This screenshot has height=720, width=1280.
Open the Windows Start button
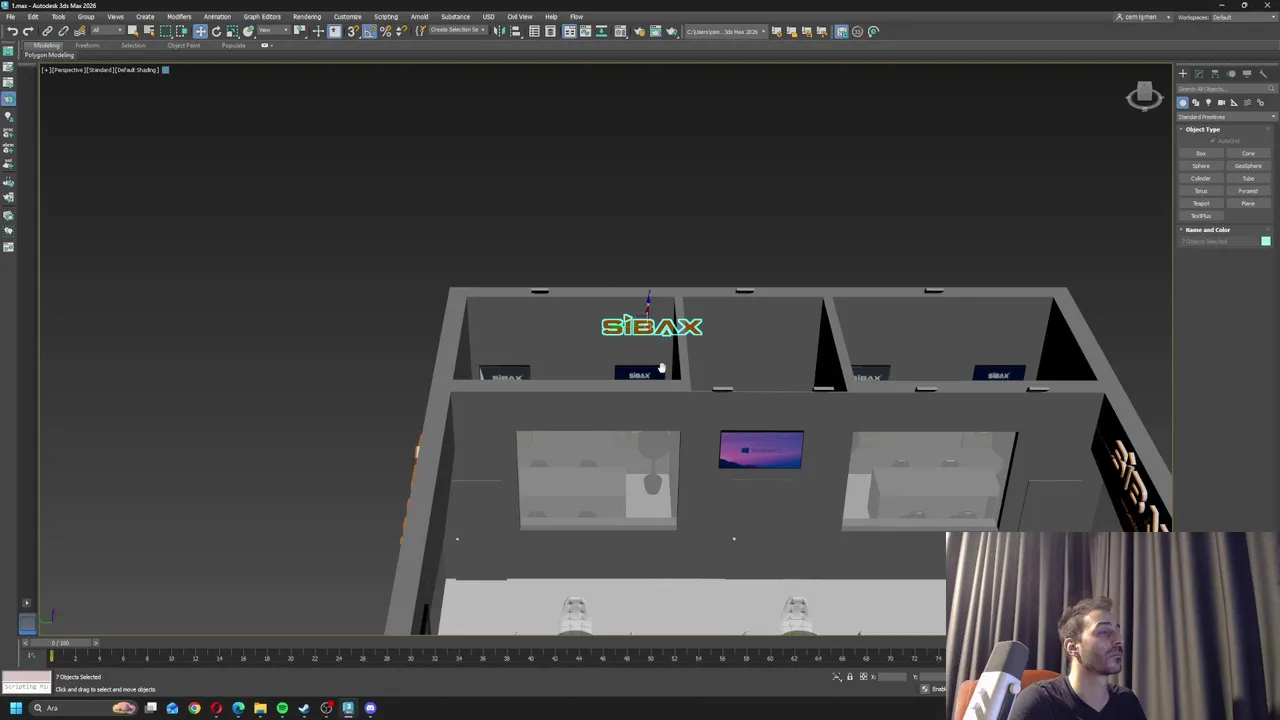(16, 708)
